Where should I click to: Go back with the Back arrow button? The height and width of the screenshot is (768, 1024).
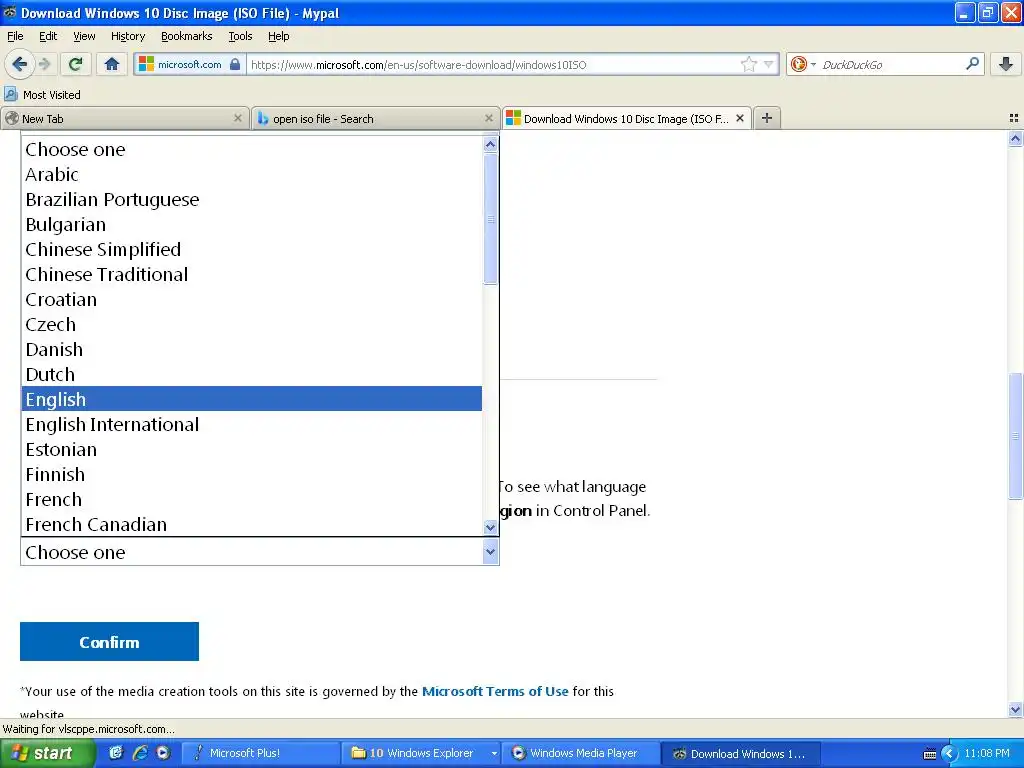pos(19,64)
